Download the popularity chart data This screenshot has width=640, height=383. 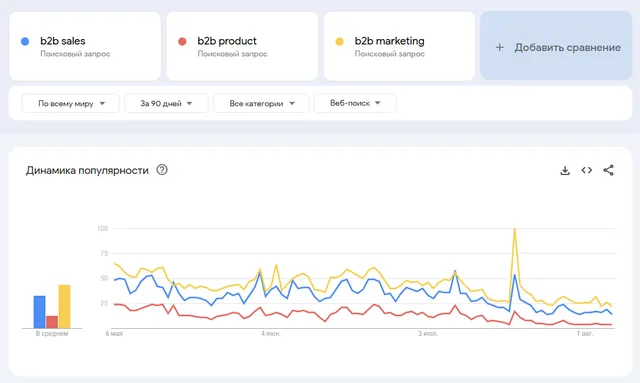coord(565,170)
